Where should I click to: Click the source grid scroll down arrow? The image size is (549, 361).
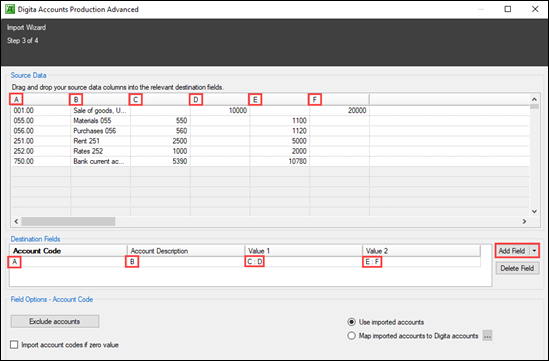pos(534,211)
